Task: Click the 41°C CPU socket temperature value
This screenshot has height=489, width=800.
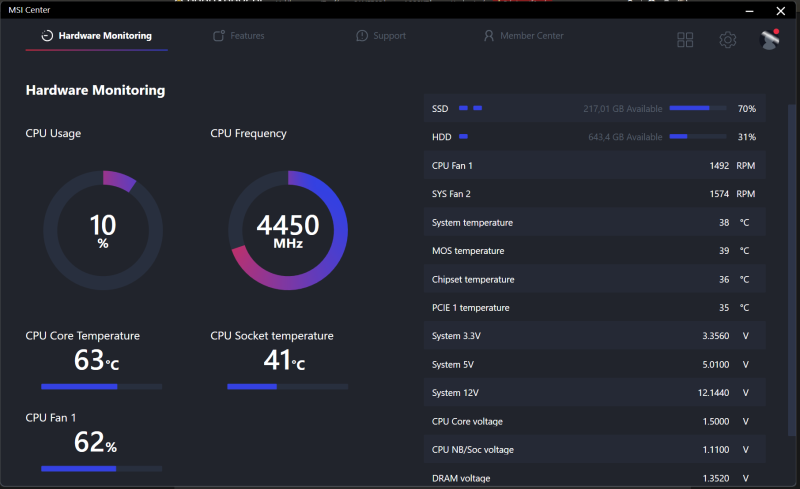Action: (x=284, y=360)
